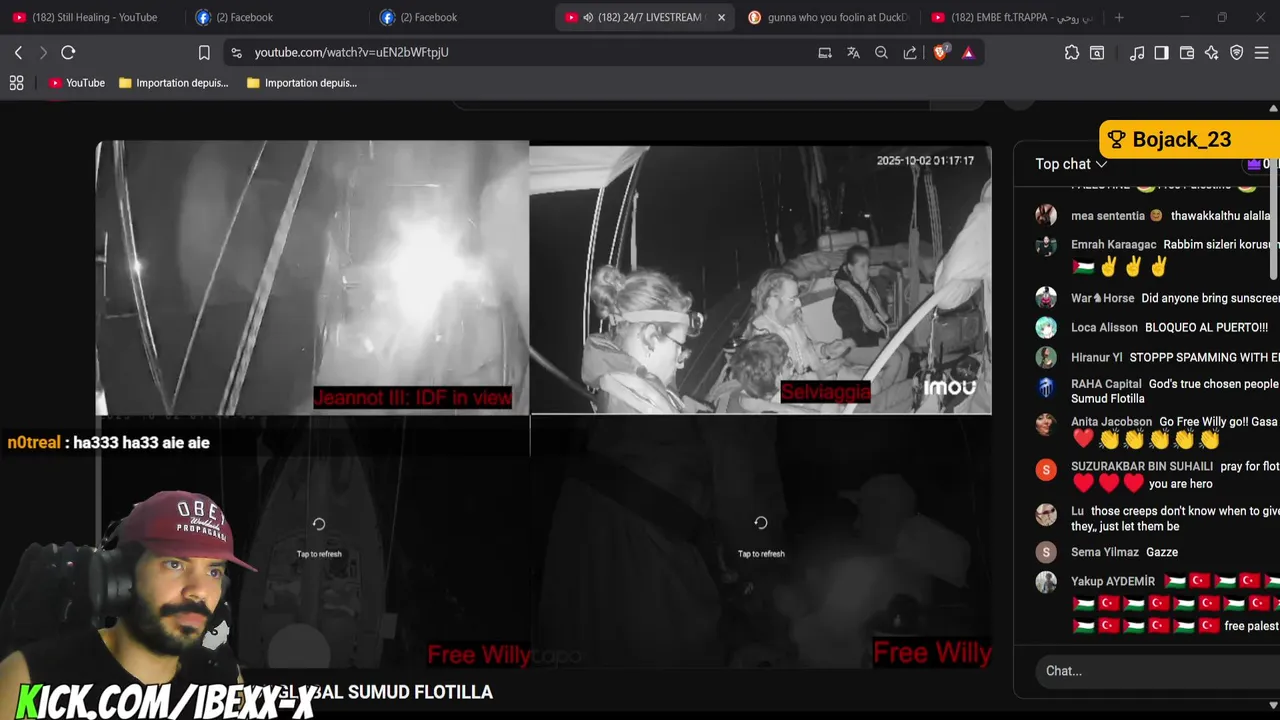Switch to the gunna who you foolin tab

[x=828, y=17]
